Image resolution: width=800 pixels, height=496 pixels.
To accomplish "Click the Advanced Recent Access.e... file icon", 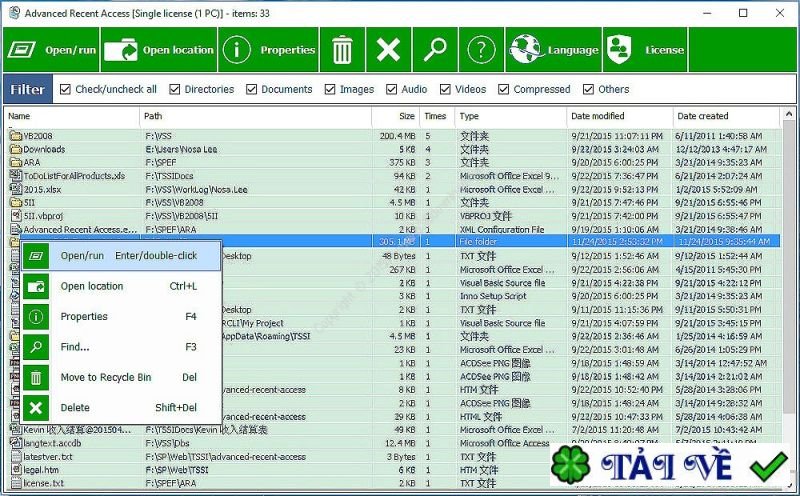I will [16, 229].
